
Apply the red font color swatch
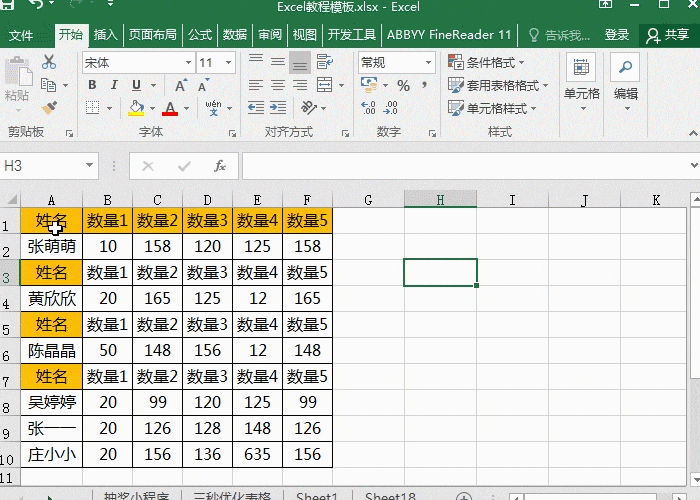click(170, 108)
